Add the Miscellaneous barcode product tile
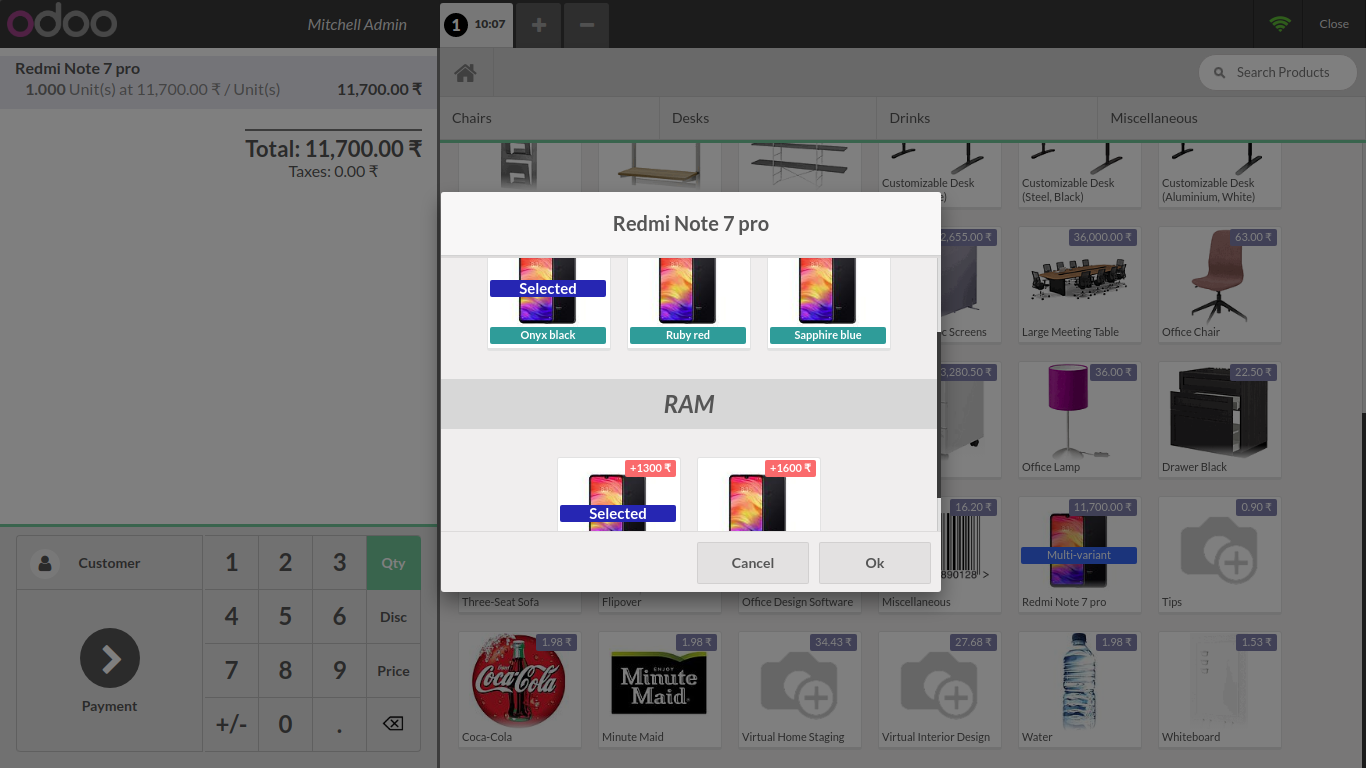1366x768 pixels. [x=968, y=554]
